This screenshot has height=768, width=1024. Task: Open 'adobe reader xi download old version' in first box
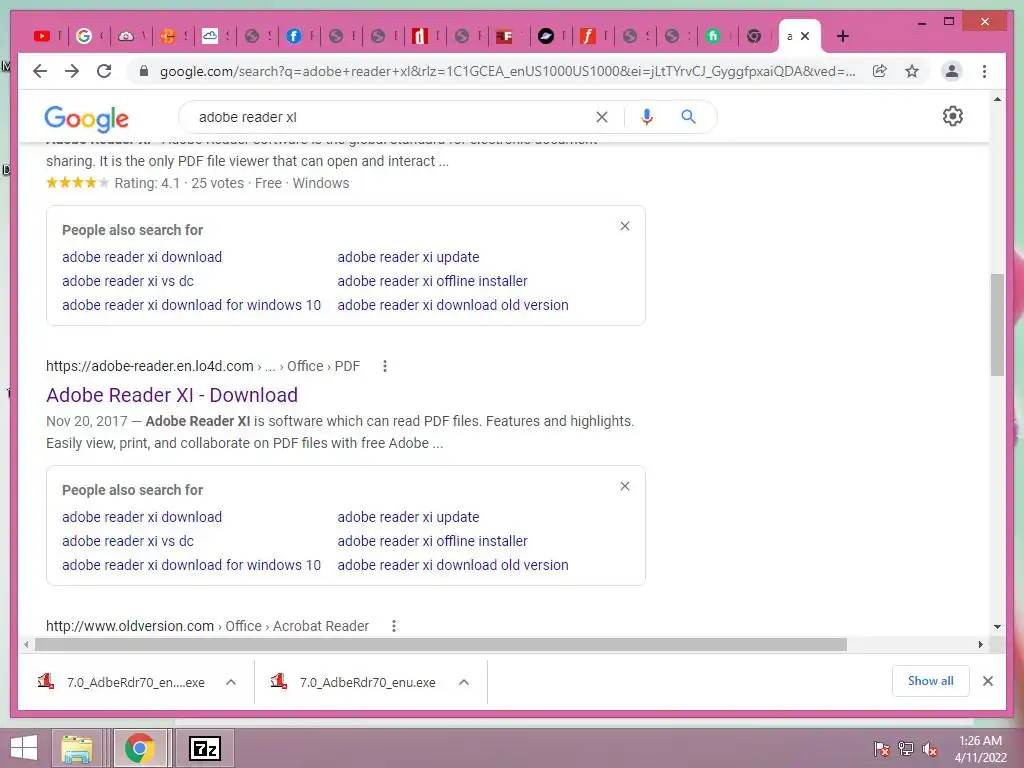(453, 305)
